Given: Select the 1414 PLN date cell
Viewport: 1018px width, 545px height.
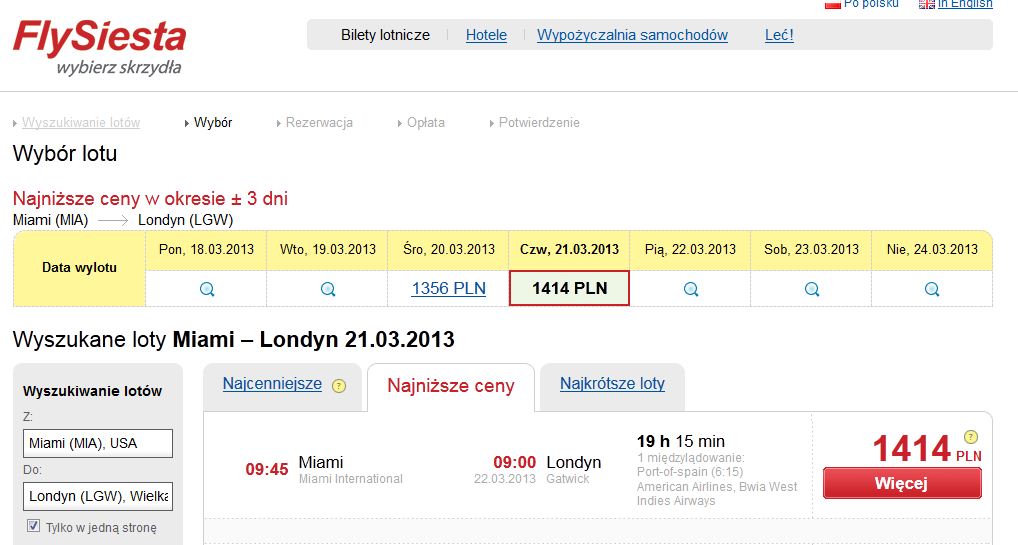Looking at the screenshot, I should [569, 288].
